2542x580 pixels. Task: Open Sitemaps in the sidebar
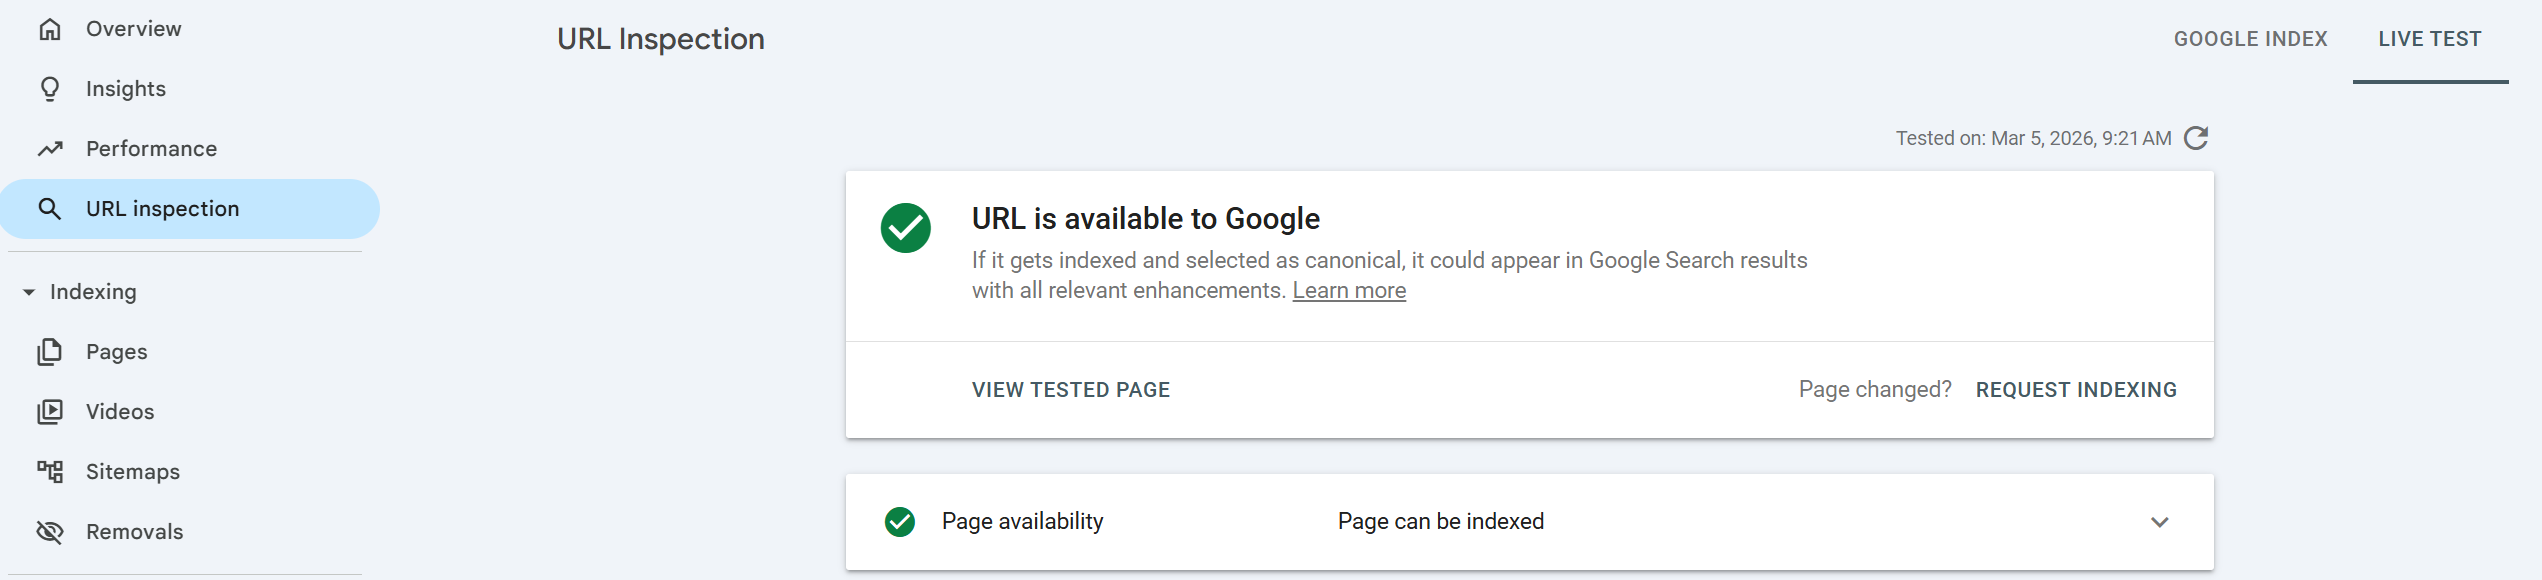click(x=133, y=472)
